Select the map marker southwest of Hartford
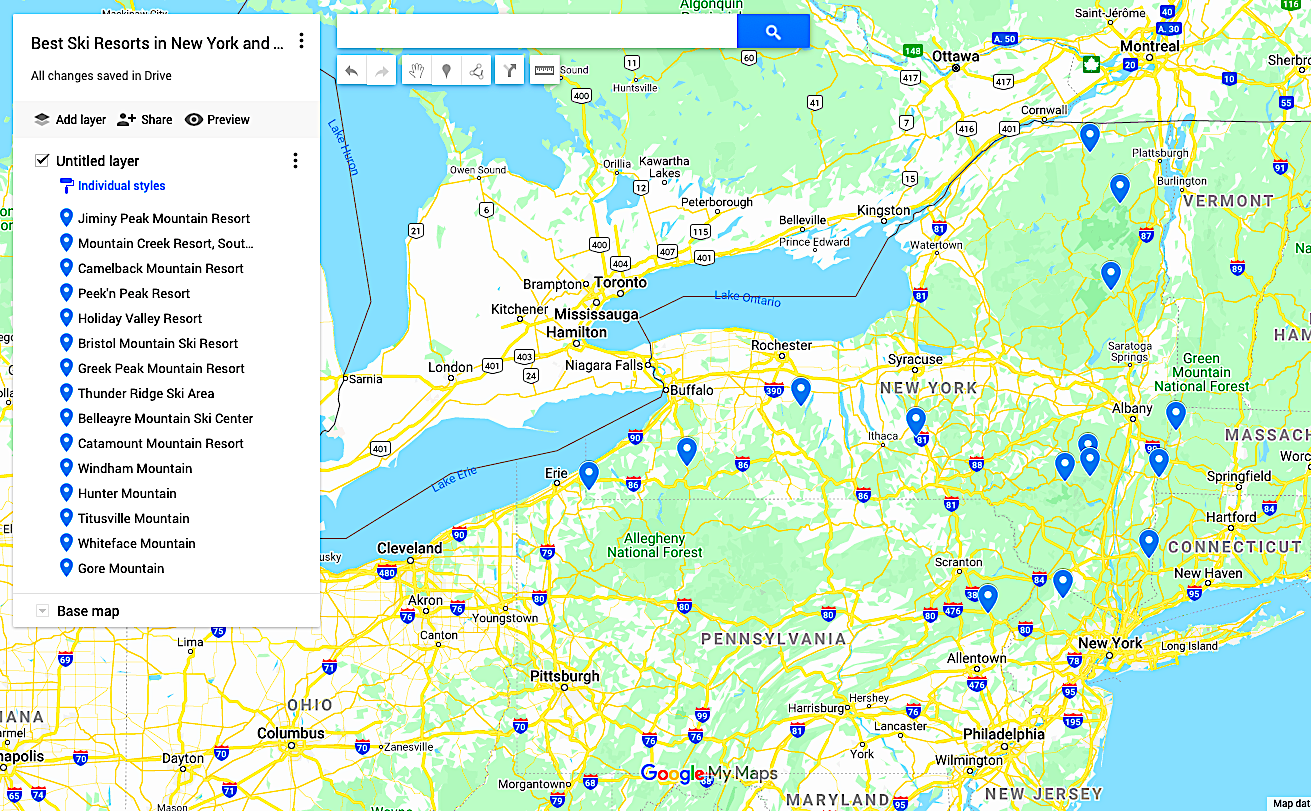 click(1149, 543)
